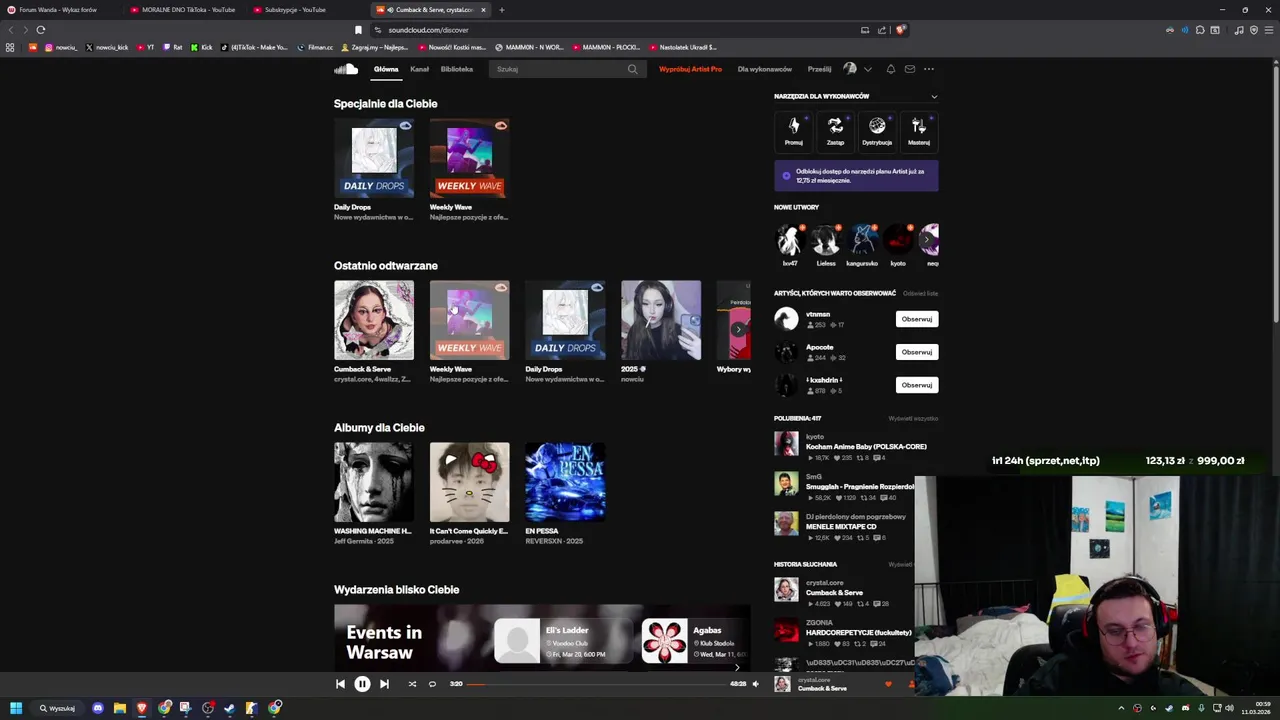Click Wypróbuj Artist Pro link
This screenshot has width=1280, height=720.
[690, 69]
